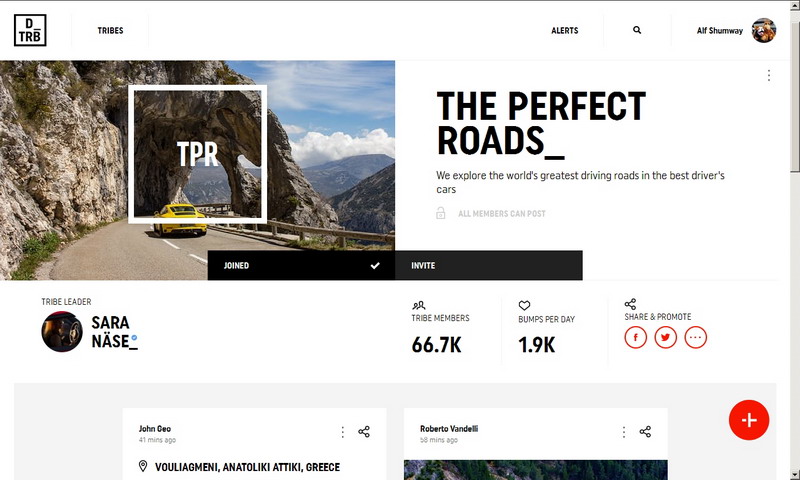The image size is (800, 480).
Task: Click share icon on Roberto Vandelli's post
Action: (645, 432)
